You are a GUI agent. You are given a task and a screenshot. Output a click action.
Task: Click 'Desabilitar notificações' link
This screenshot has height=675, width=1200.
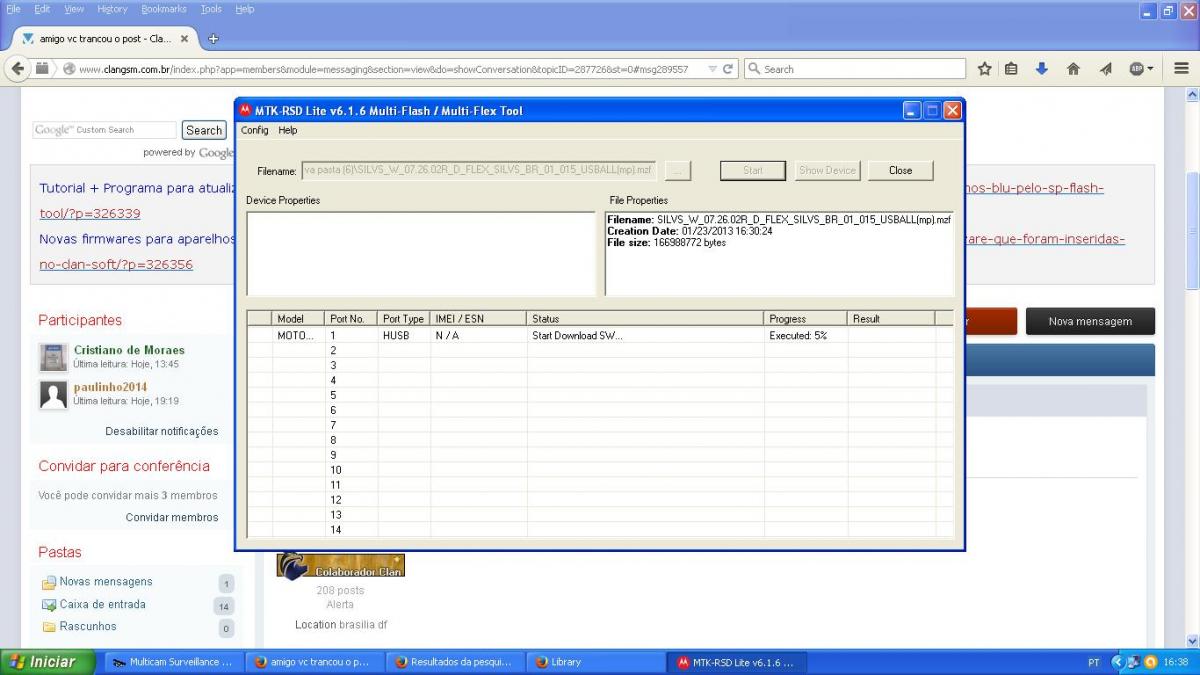[162, 431]
